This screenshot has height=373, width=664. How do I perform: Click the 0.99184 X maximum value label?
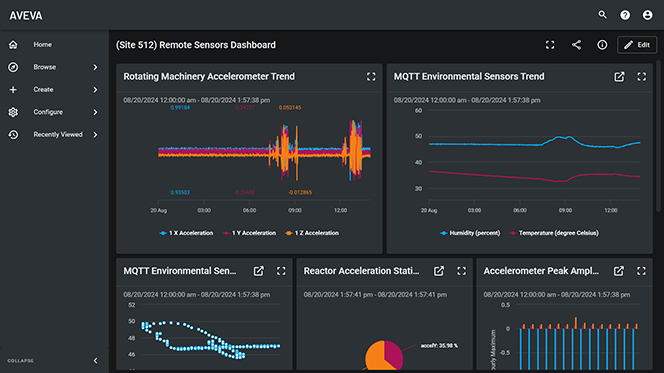click(180, 108)
